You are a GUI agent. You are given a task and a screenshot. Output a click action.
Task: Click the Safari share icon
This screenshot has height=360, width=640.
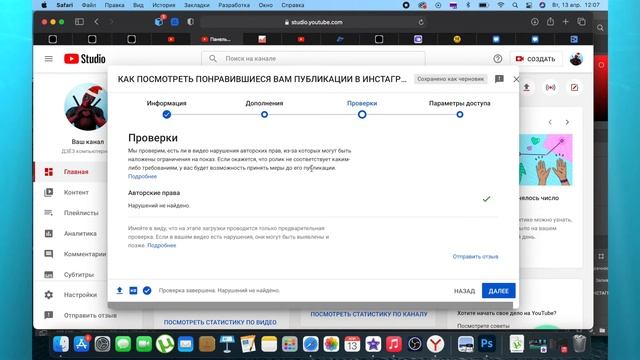click(x=550, y=22)
